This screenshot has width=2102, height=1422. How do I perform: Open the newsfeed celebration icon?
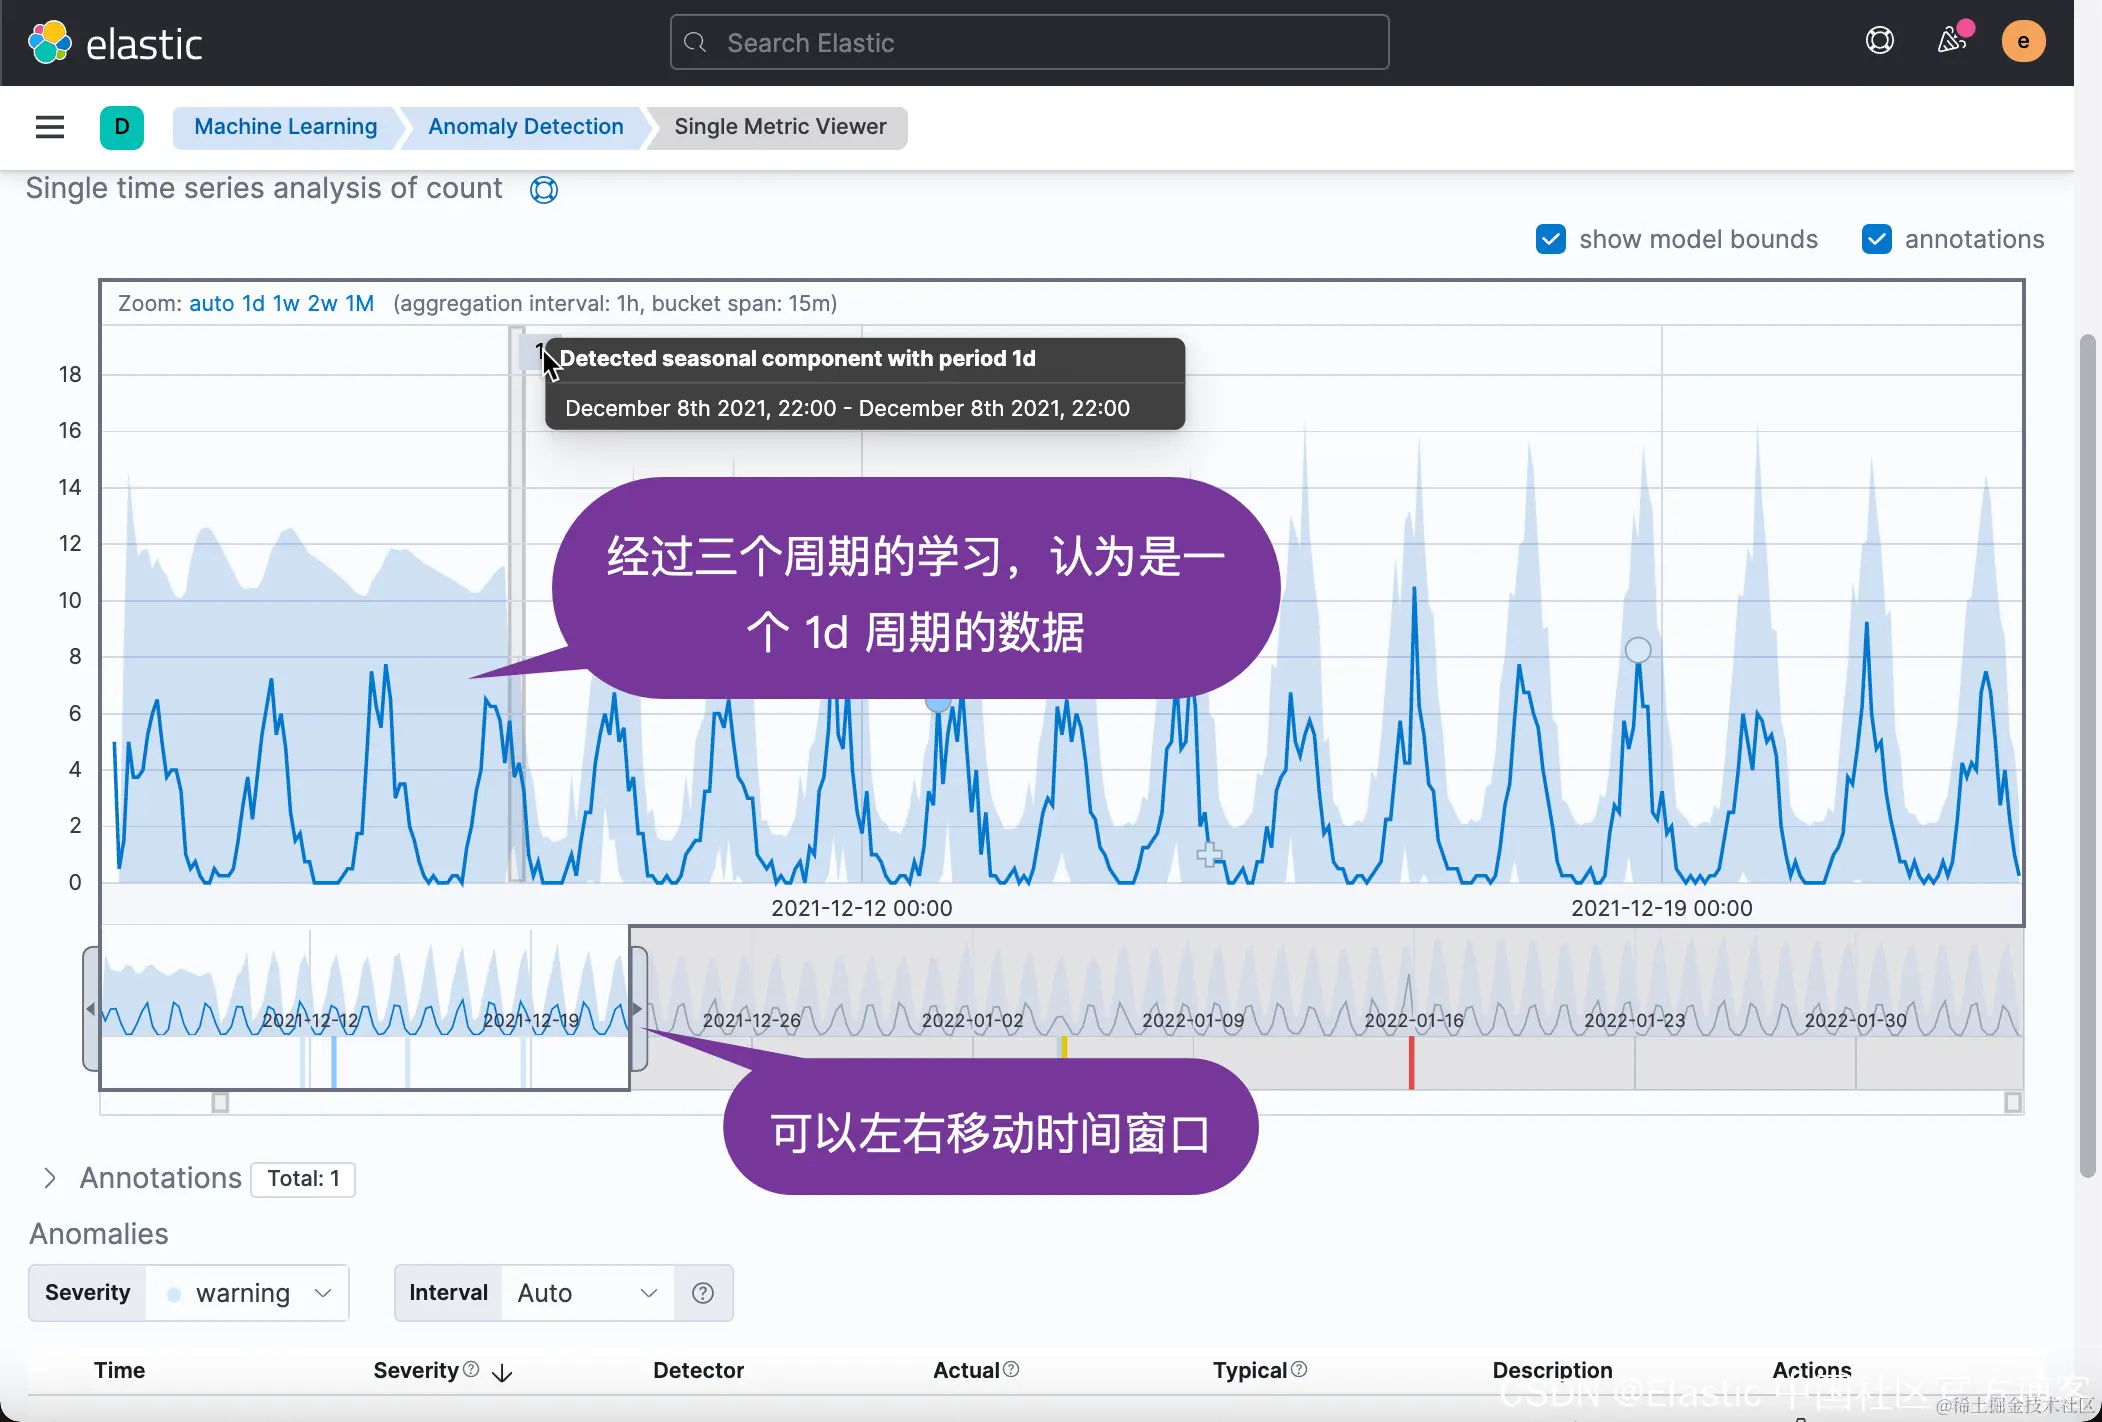pos(1951,41)
